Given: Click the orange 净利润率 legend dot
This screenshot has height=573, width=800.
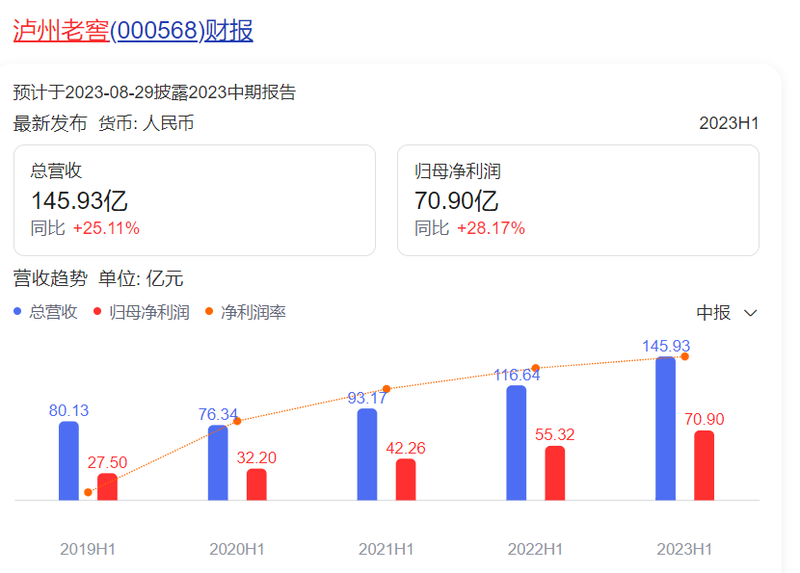Looking at the screenshot, I should click(209, 311).
